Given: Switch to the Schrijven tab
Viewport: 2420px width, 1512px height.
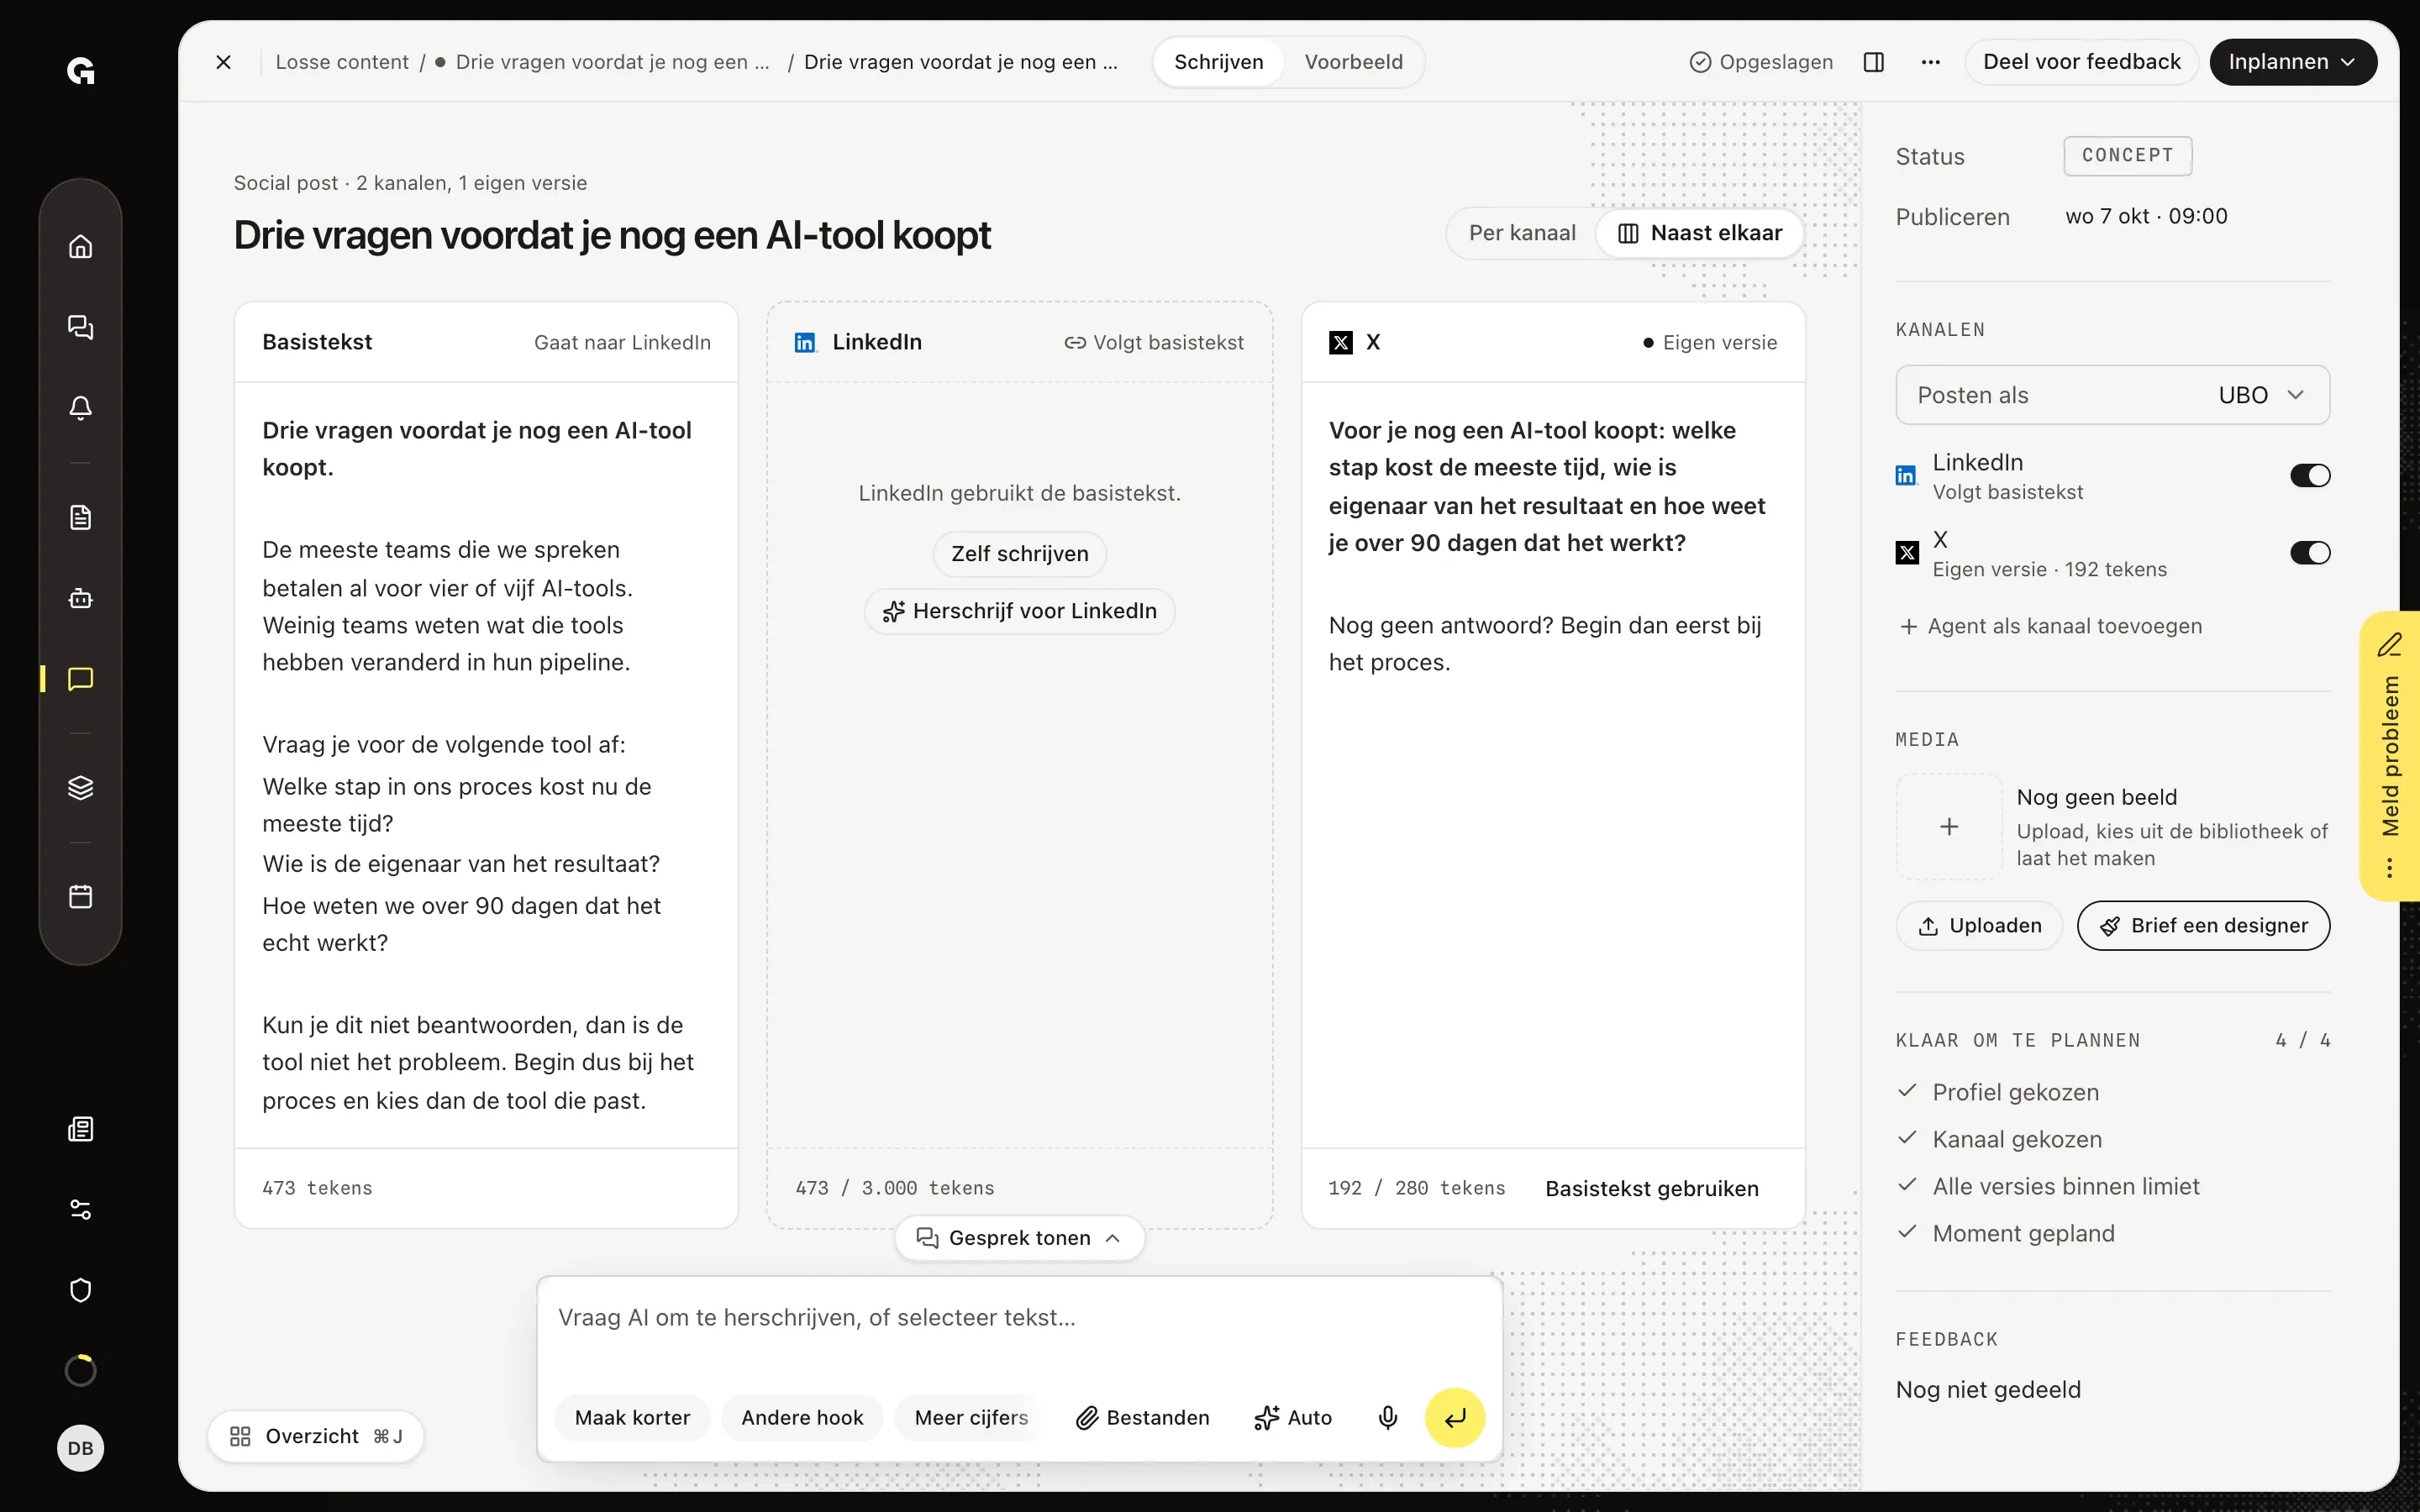Looking at the screenshot, I should point(1218,62).
